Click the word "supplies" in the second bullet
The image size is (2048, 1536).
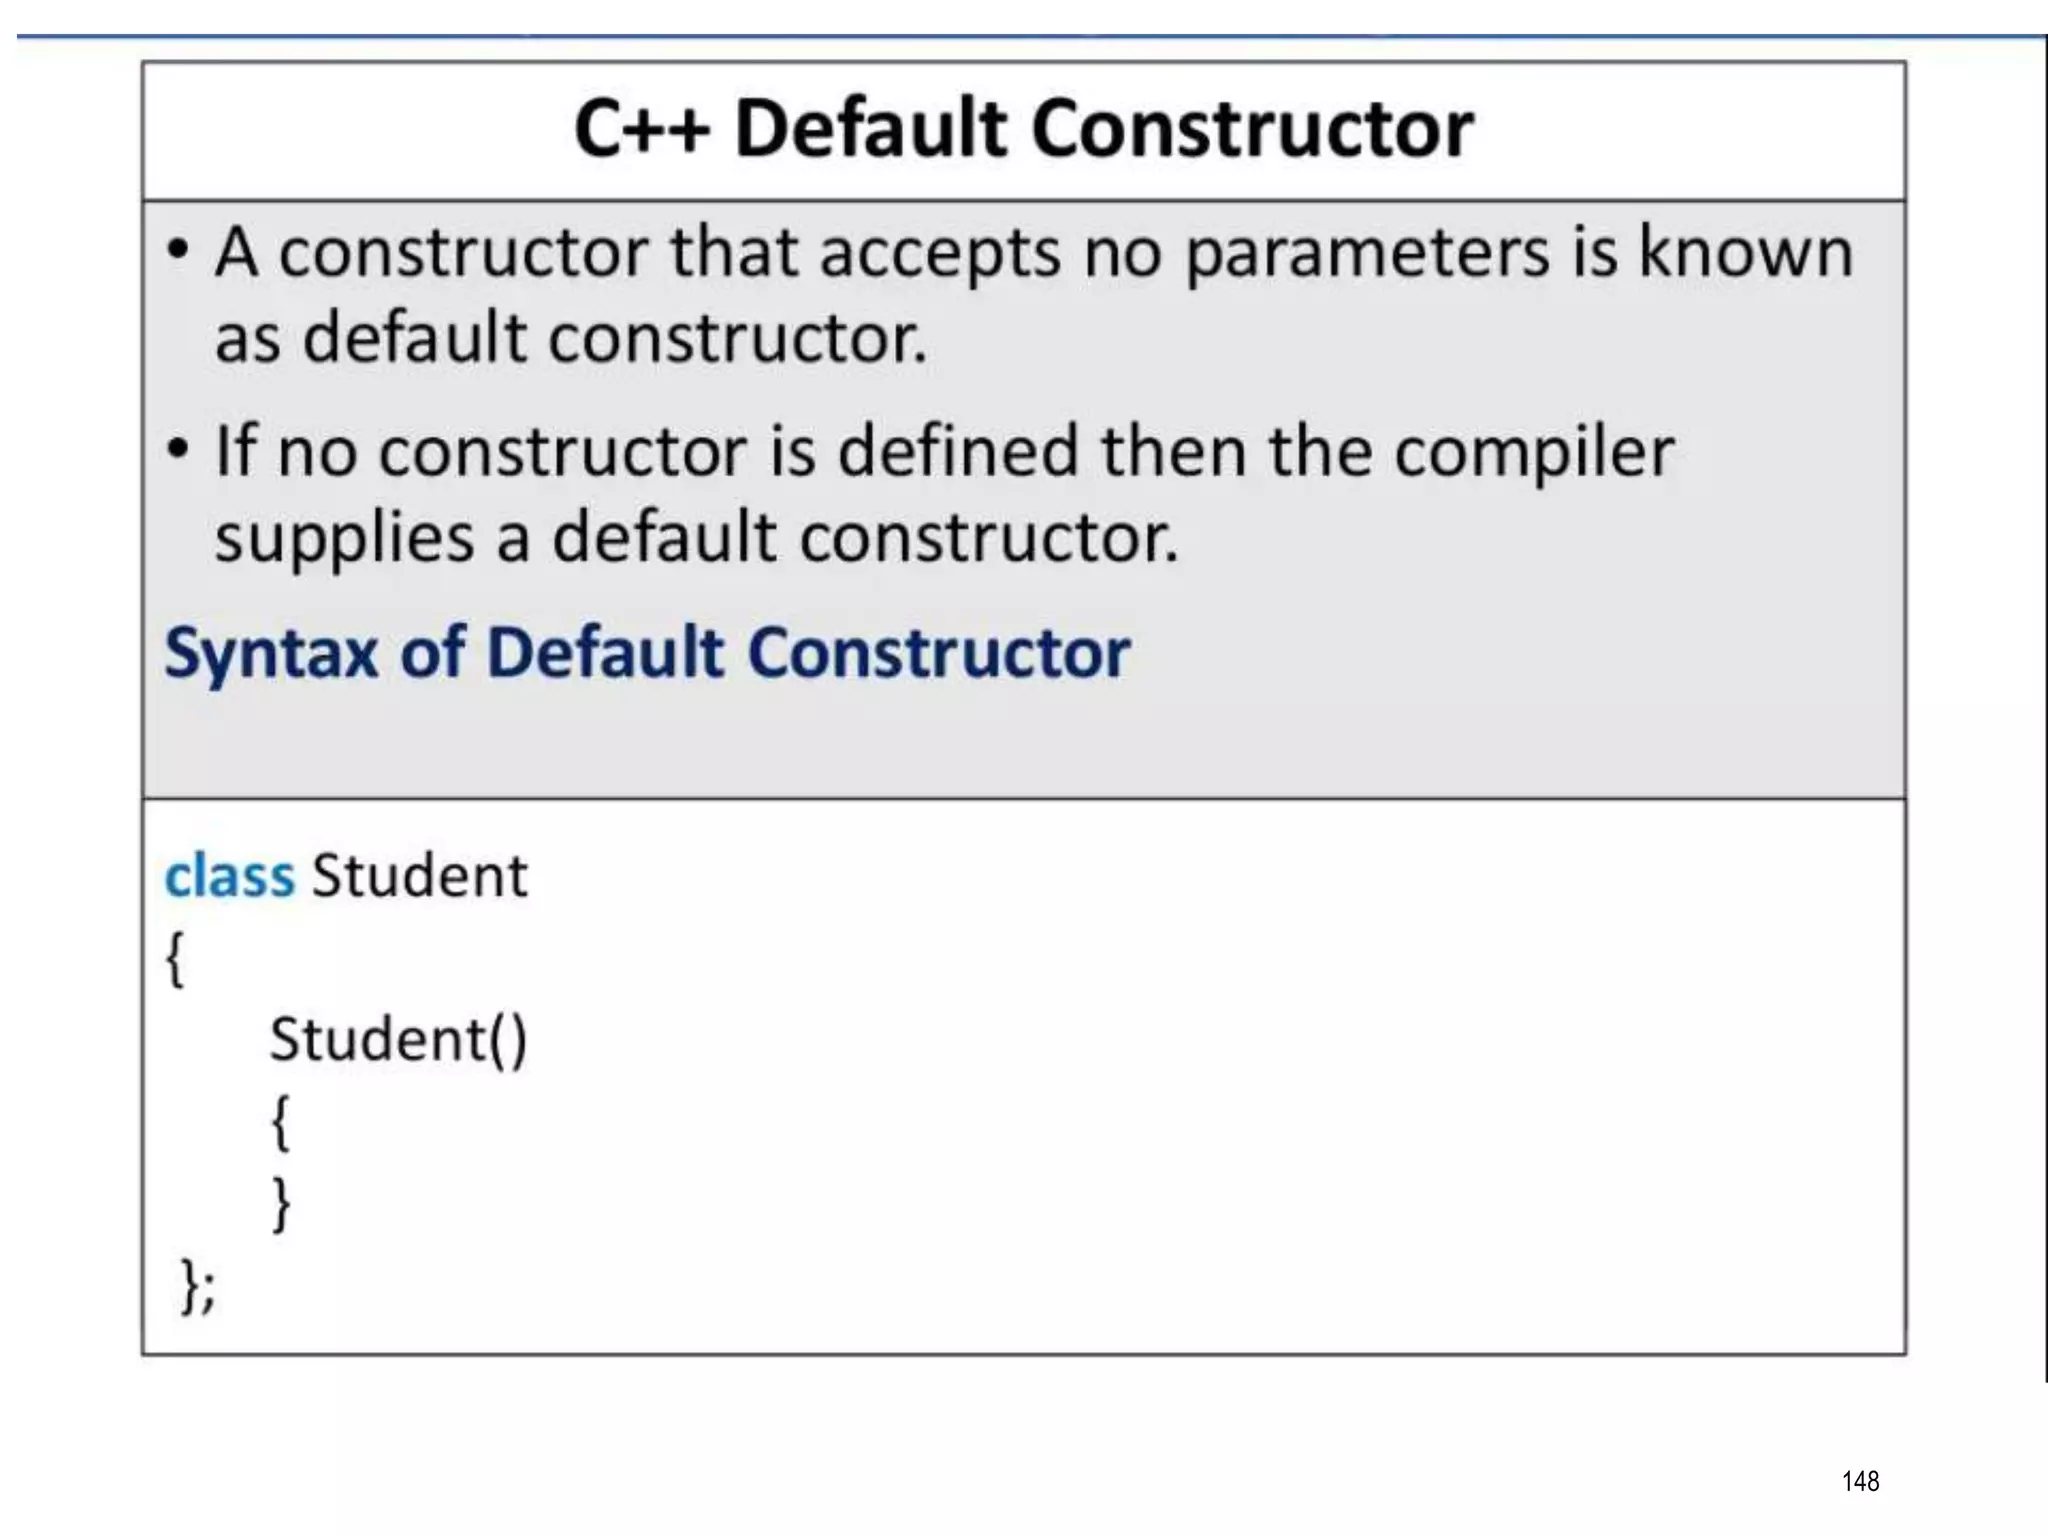click(x=344, y=540)
